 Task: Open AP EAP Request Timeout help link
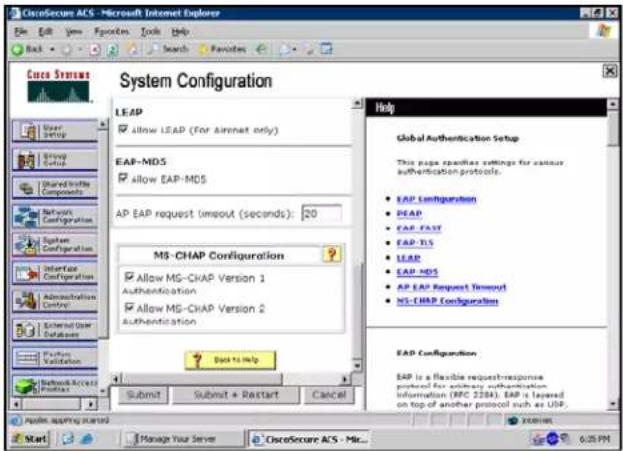tap(451, 287)
